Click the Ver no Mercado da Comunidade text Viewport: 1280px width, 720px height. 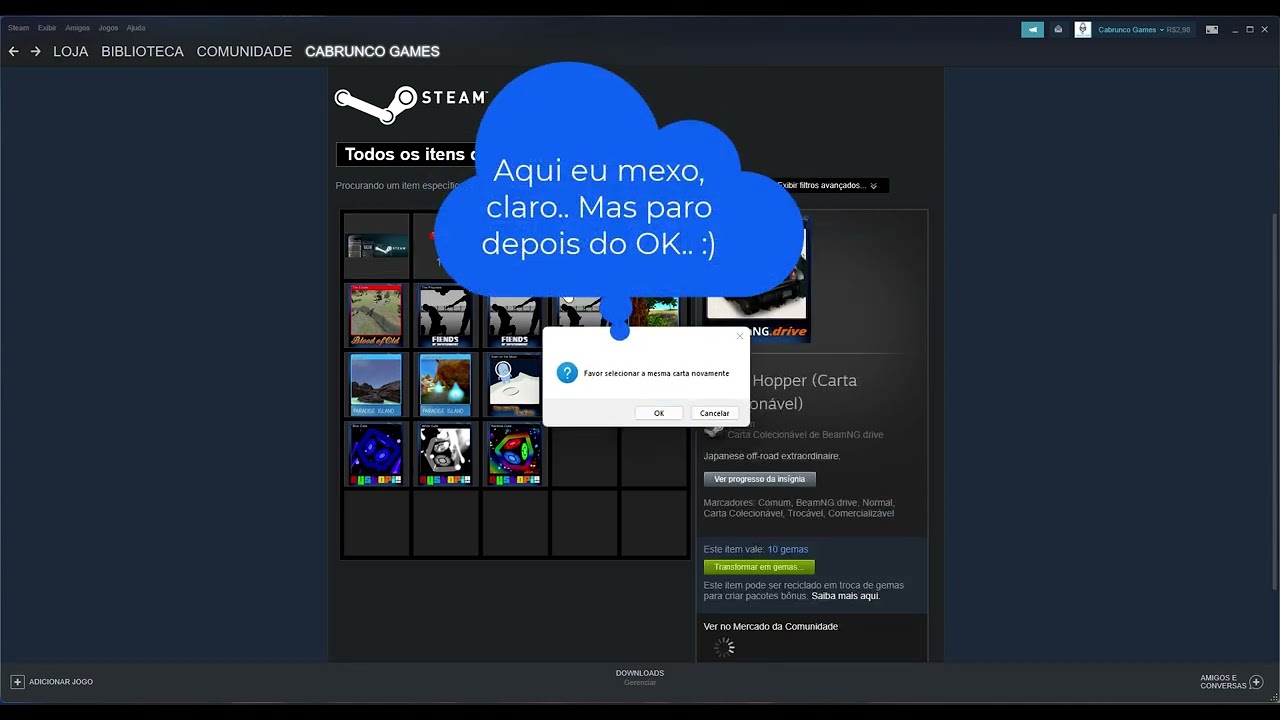pos(770,627)
